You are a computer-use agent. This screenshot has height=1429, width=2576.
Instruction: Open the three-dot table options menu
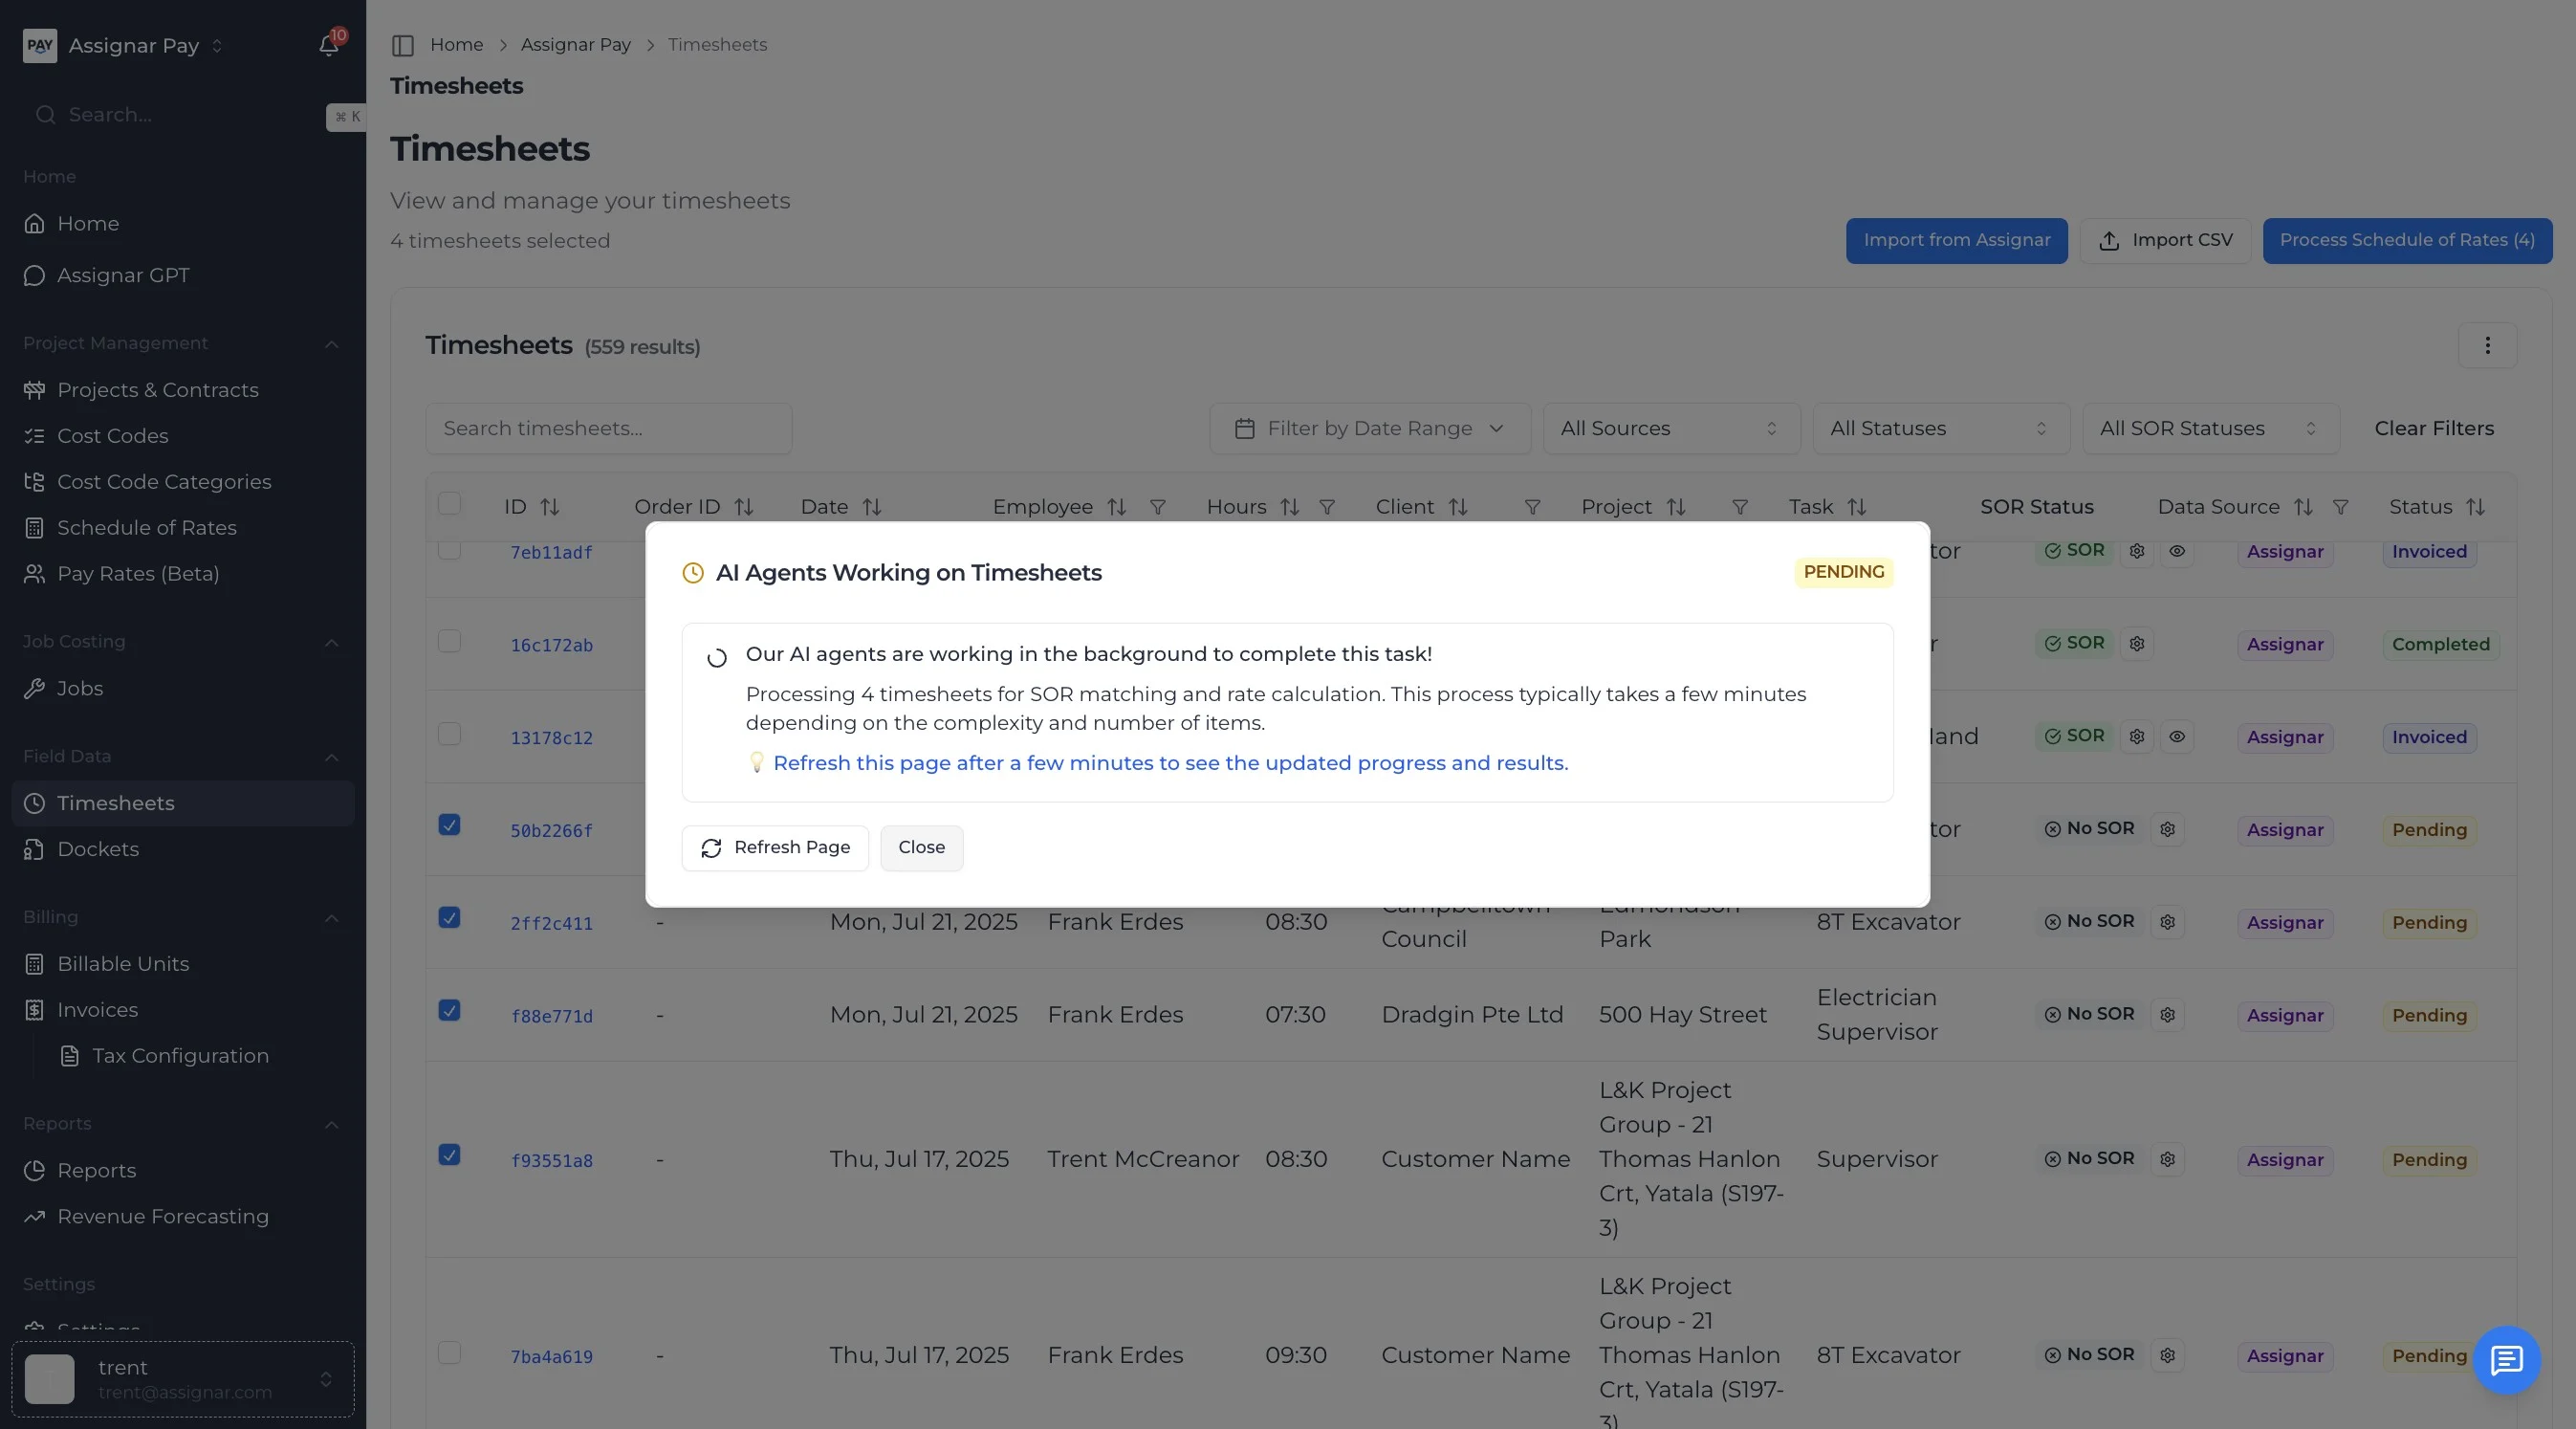click(x=2487, y=346)
